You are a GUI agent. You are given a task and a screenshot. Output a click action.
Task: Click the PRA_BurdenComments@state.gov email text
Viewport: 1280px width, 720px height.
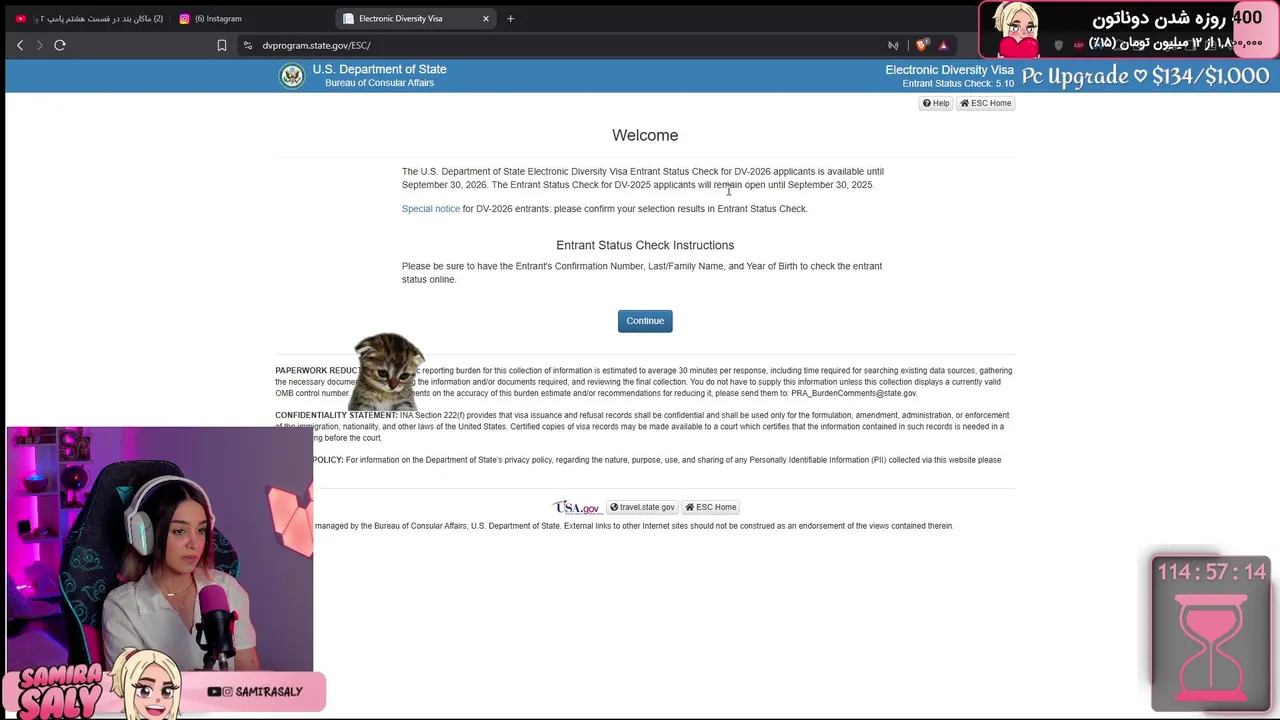point(854,393)
